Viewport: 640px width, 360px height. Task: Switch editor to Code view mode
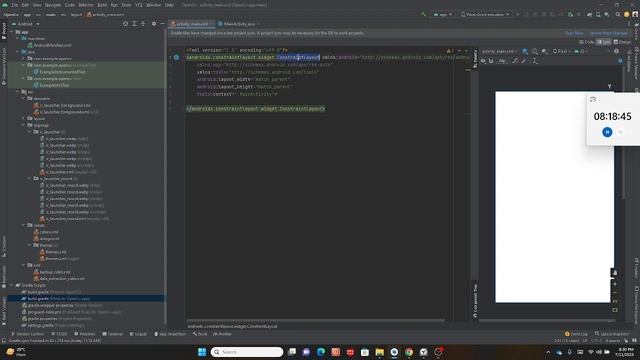[x=587, y=42]
